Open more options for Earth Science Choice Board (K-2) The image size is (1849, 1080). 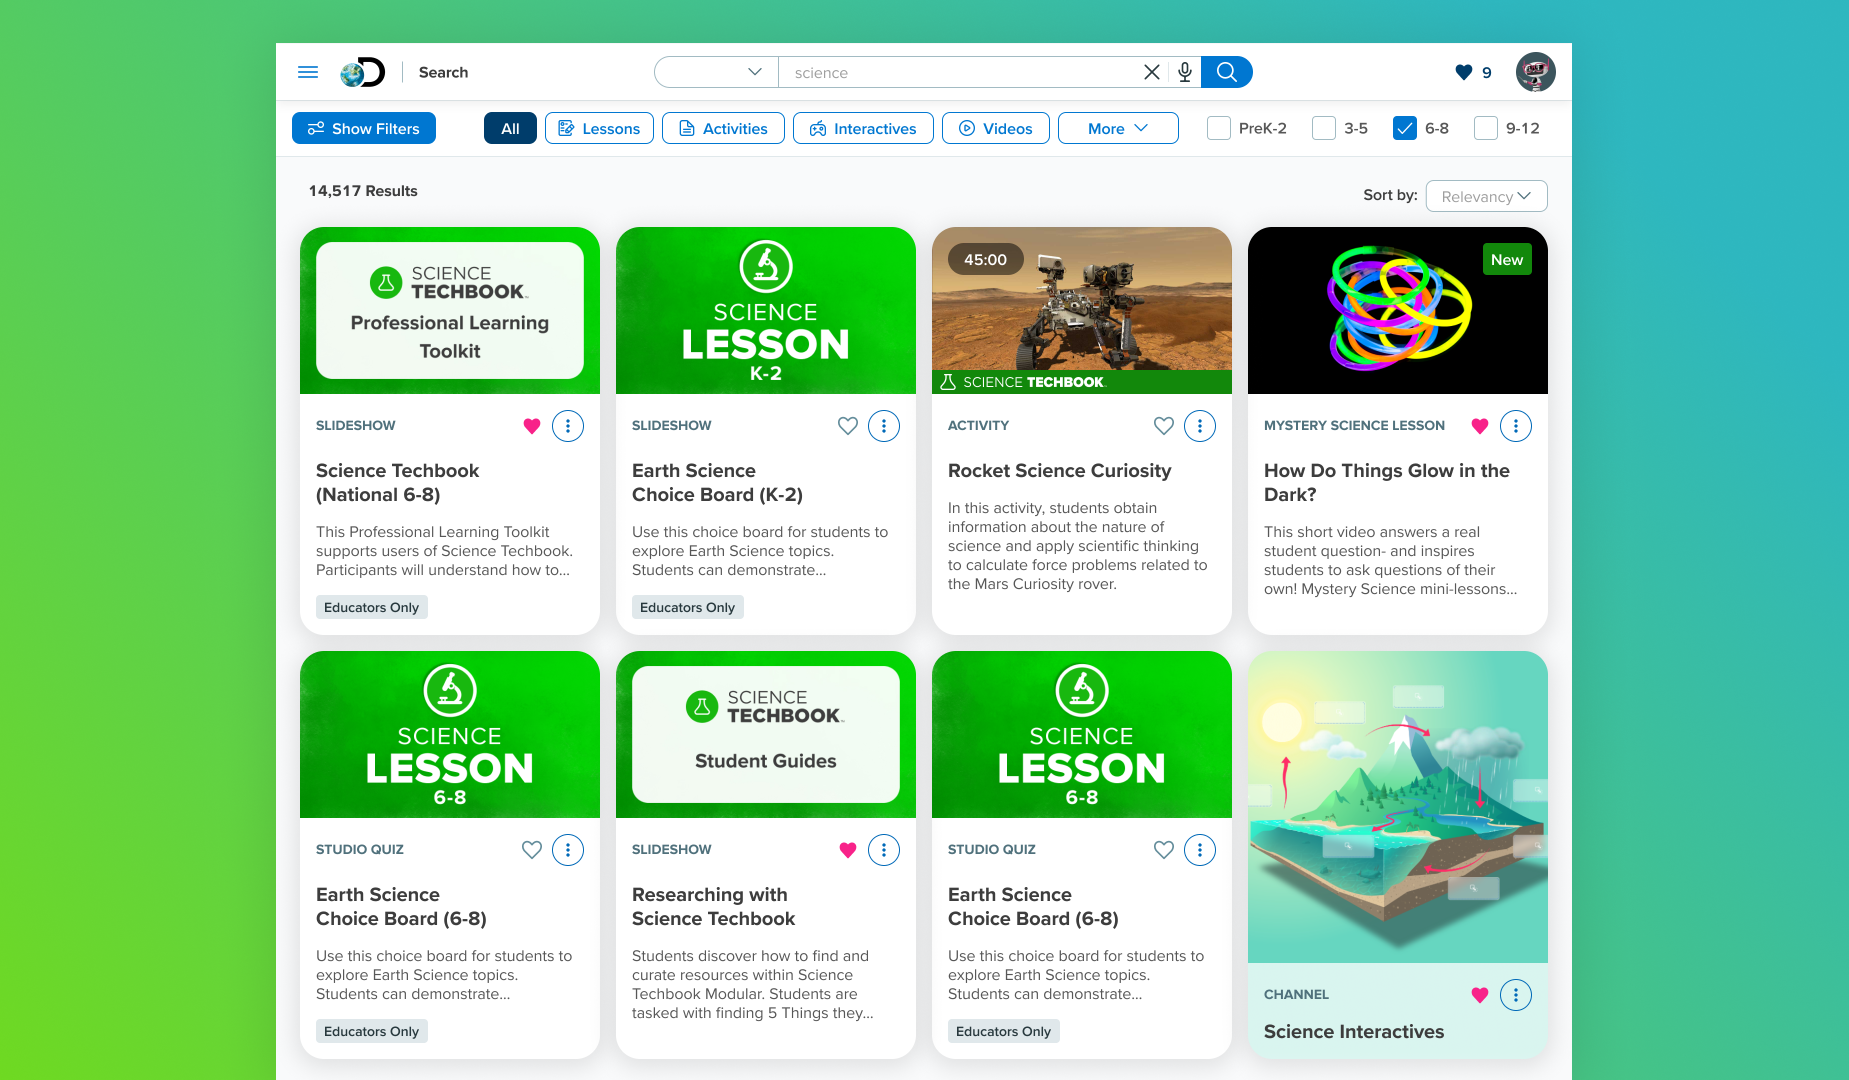pos(884,426)
